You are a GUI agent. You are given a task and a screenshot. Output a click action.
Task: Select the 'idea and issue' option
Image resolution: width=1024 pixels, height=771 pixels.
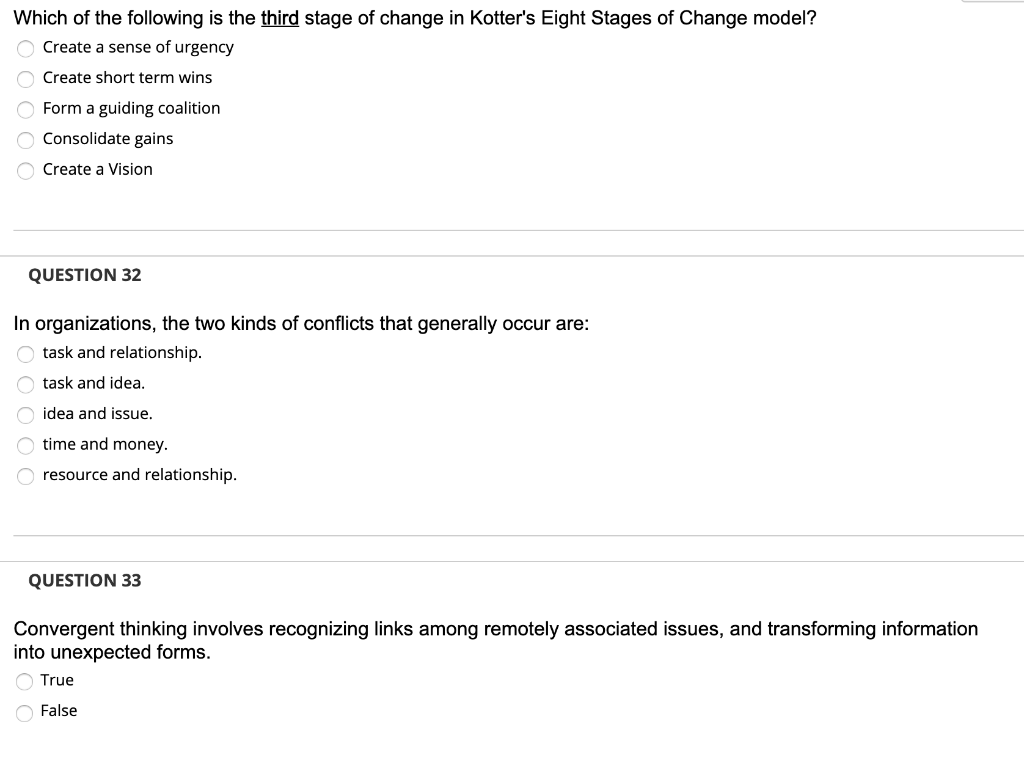point(25,415)
